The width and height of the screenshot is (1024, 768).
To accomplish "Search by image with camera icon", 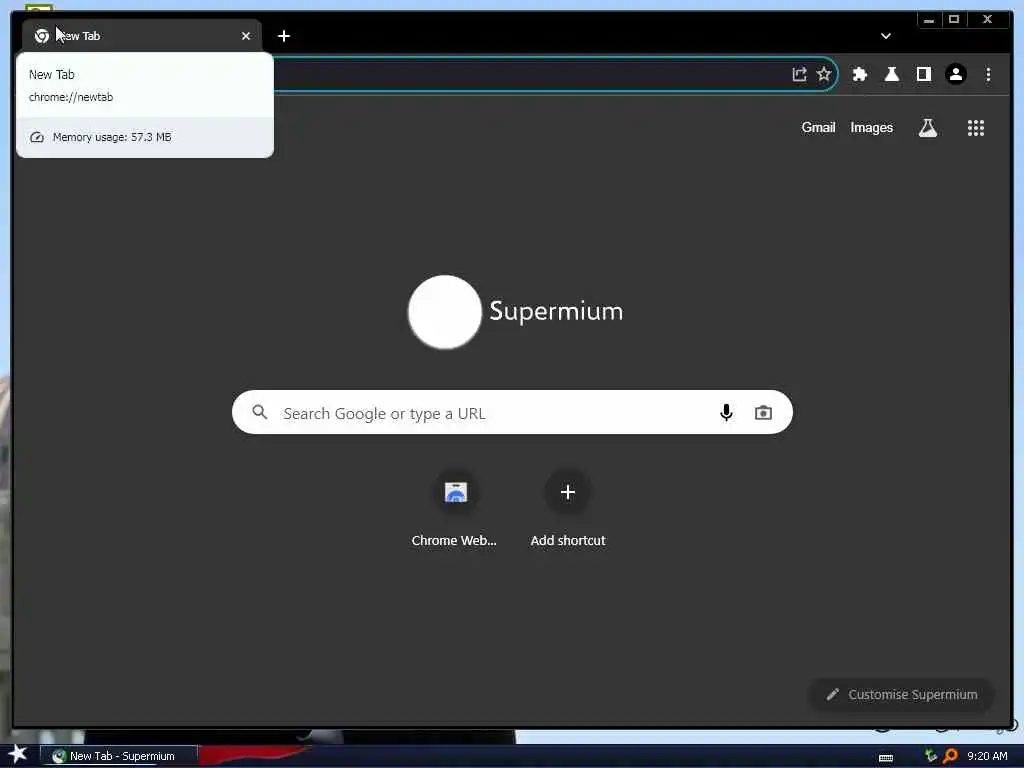I will (x=763, y=412).
